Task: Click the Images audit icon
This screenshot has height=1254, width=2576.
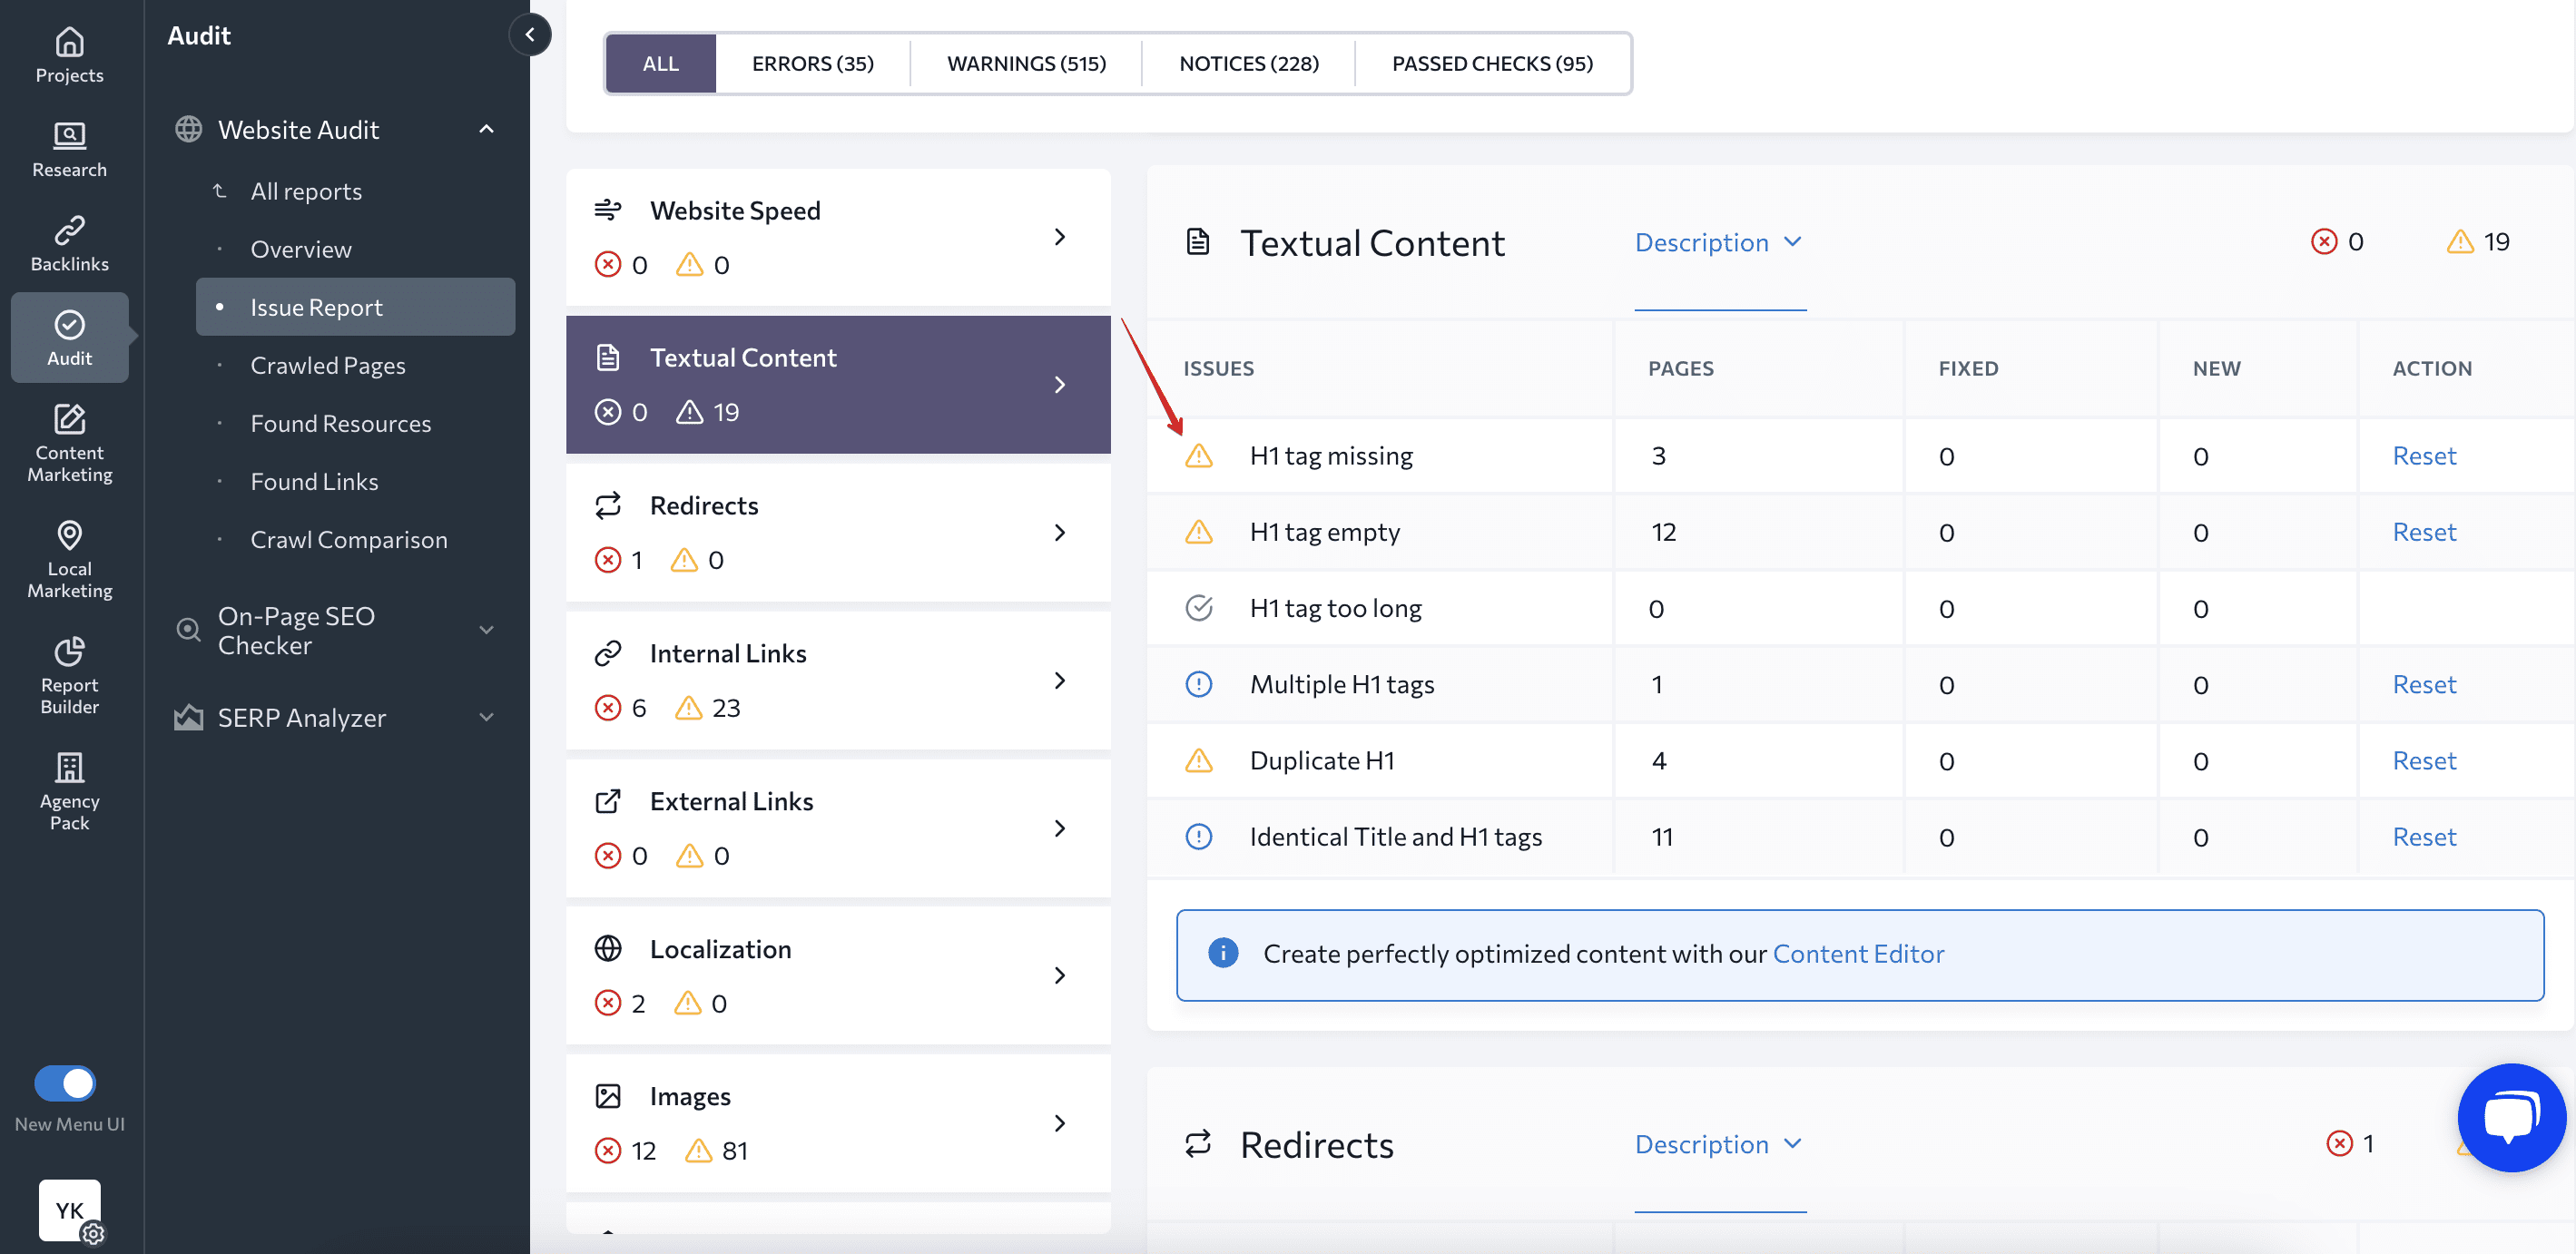Action: (x=609, y=1095)
